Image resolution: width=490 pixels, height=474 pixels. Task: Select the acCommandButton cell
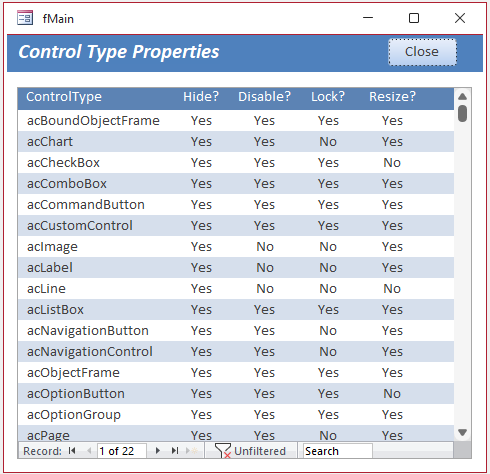[86, 205]
